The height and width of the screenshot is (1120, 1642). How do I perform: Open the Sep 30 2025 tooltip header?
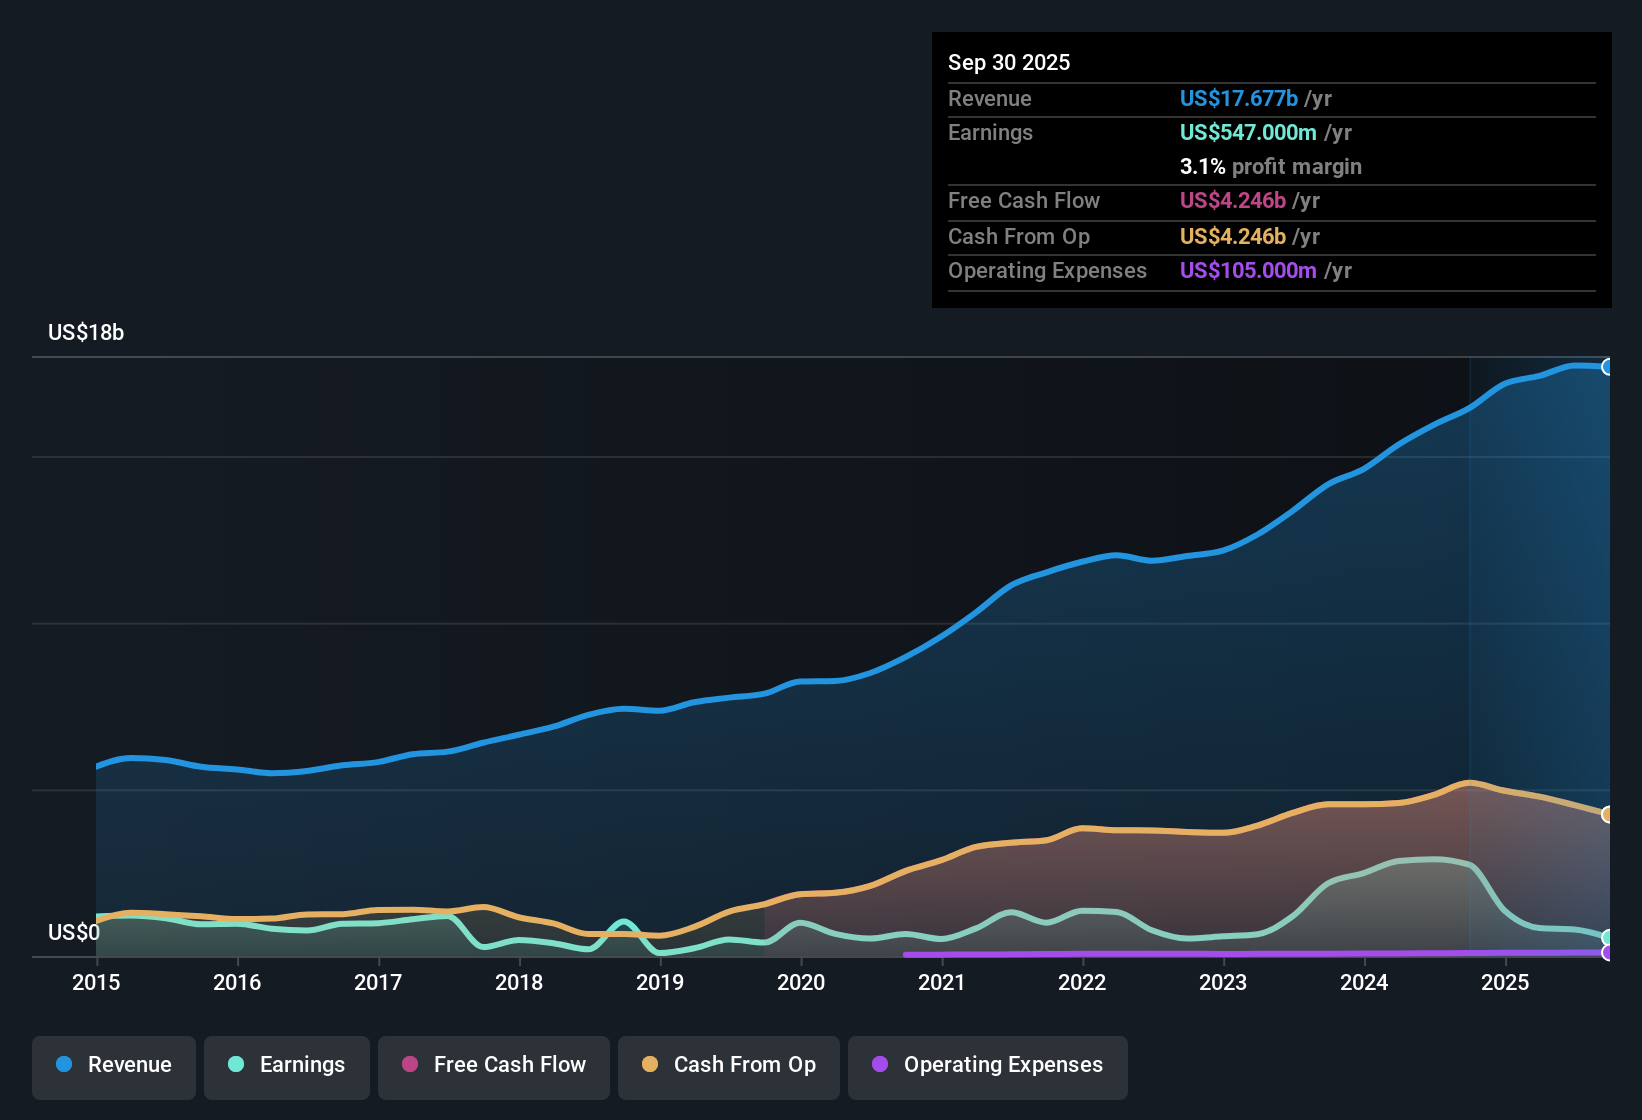[1009, 62]
